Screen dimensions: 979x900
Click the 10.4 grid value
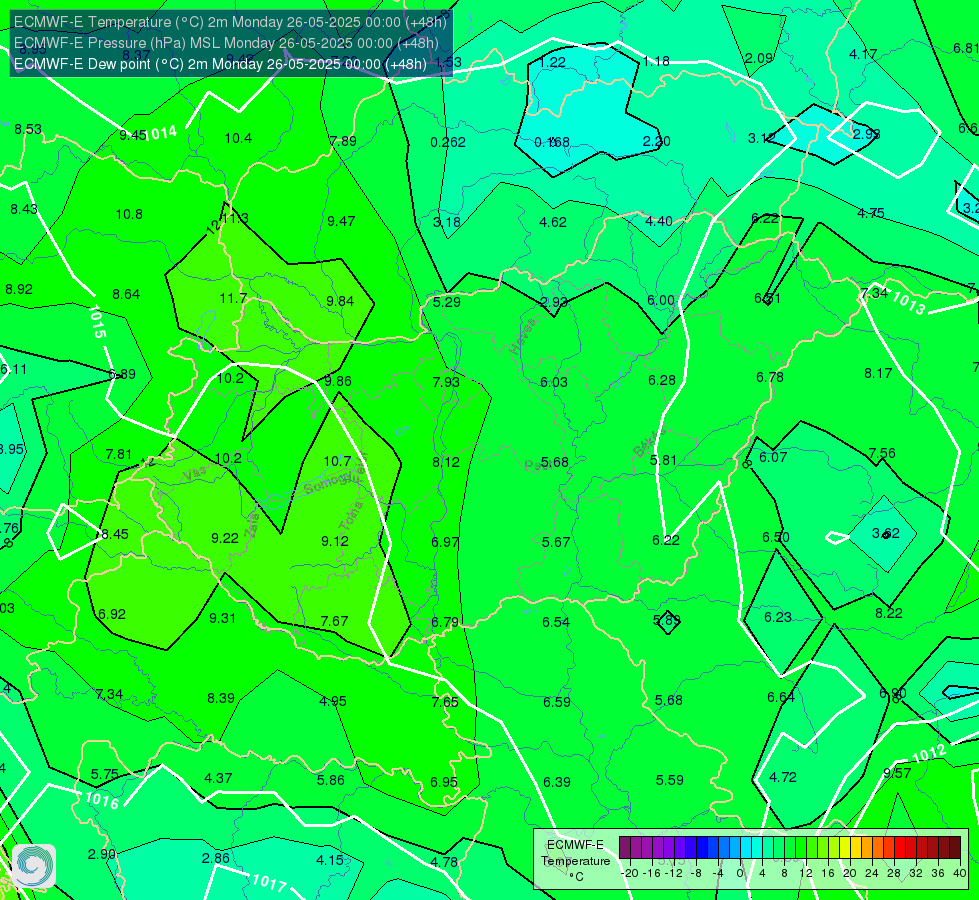point(239,139)
